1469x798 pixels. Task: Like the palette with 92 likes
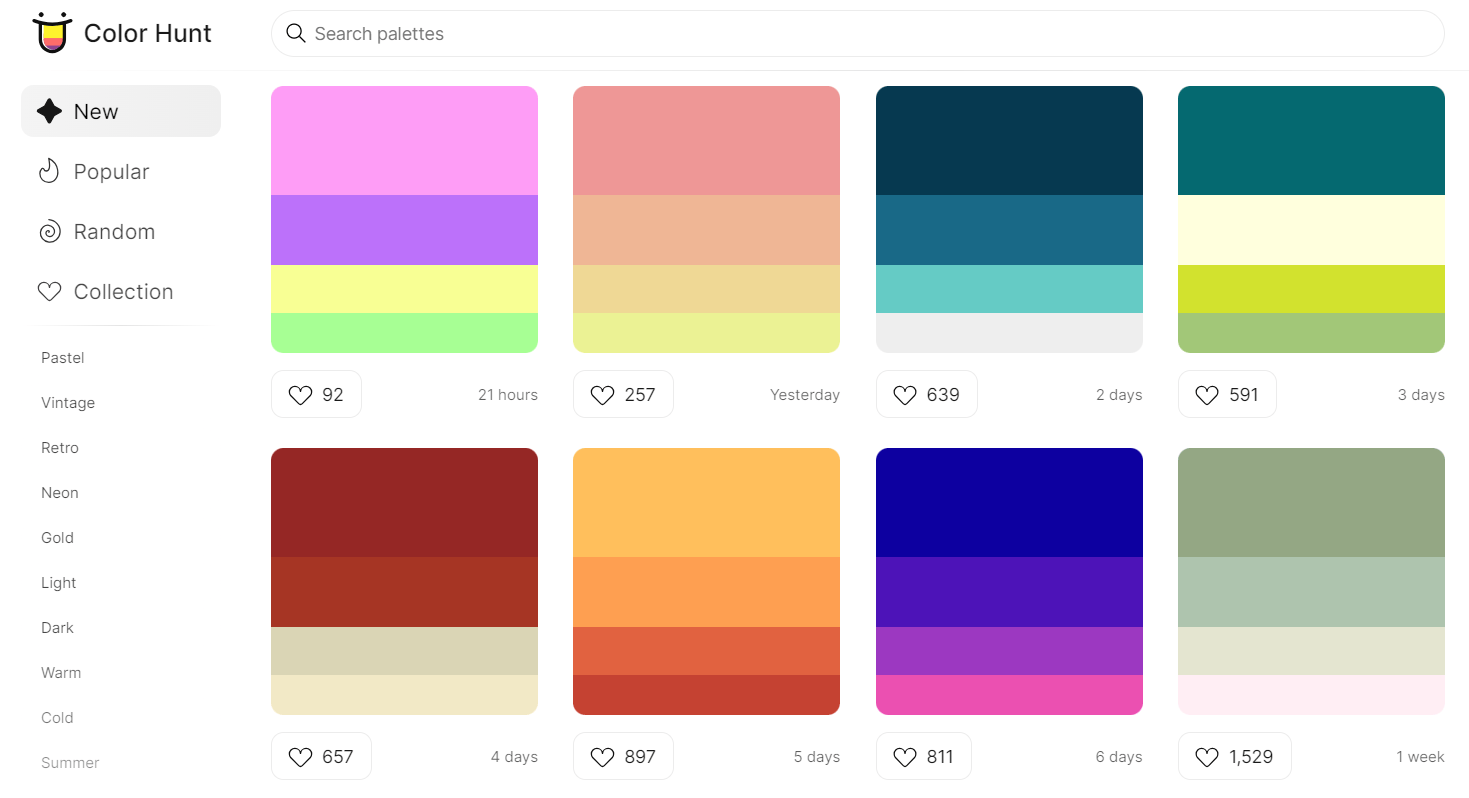pyautogui.click(x=301, y=394)
